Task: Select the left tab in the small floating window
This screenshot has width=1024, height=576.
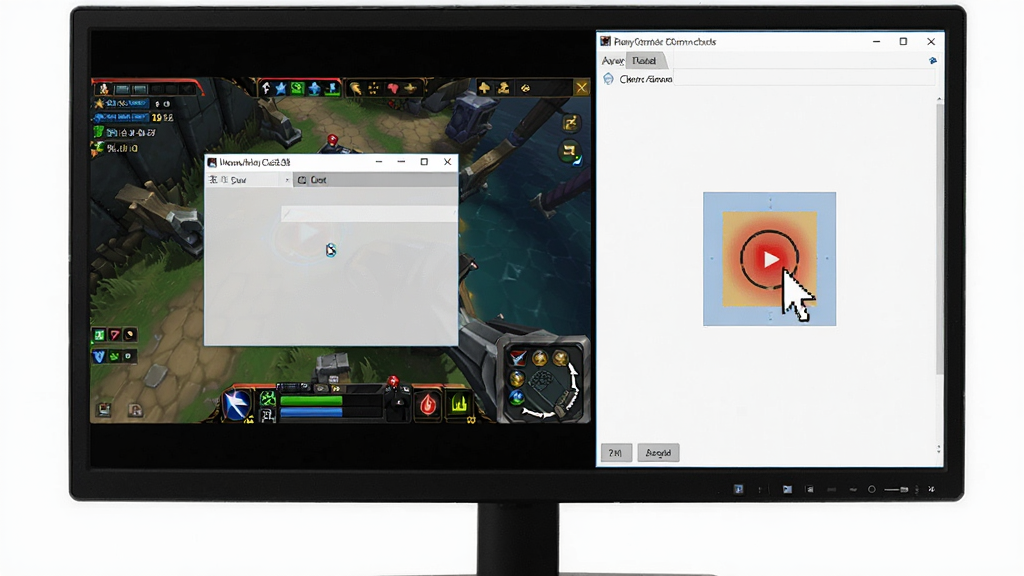Action: pos(248,180)
